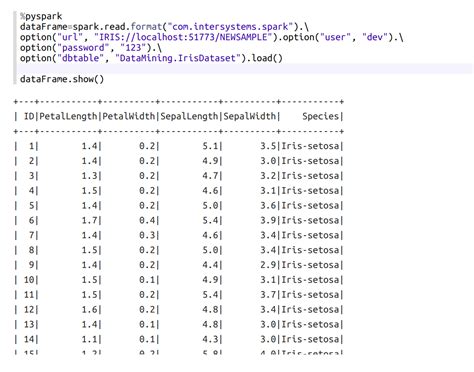The width and height of the screenshot is (474, 372).
Task: Click the PetalLength column header
Action: [x=68, y=116]
